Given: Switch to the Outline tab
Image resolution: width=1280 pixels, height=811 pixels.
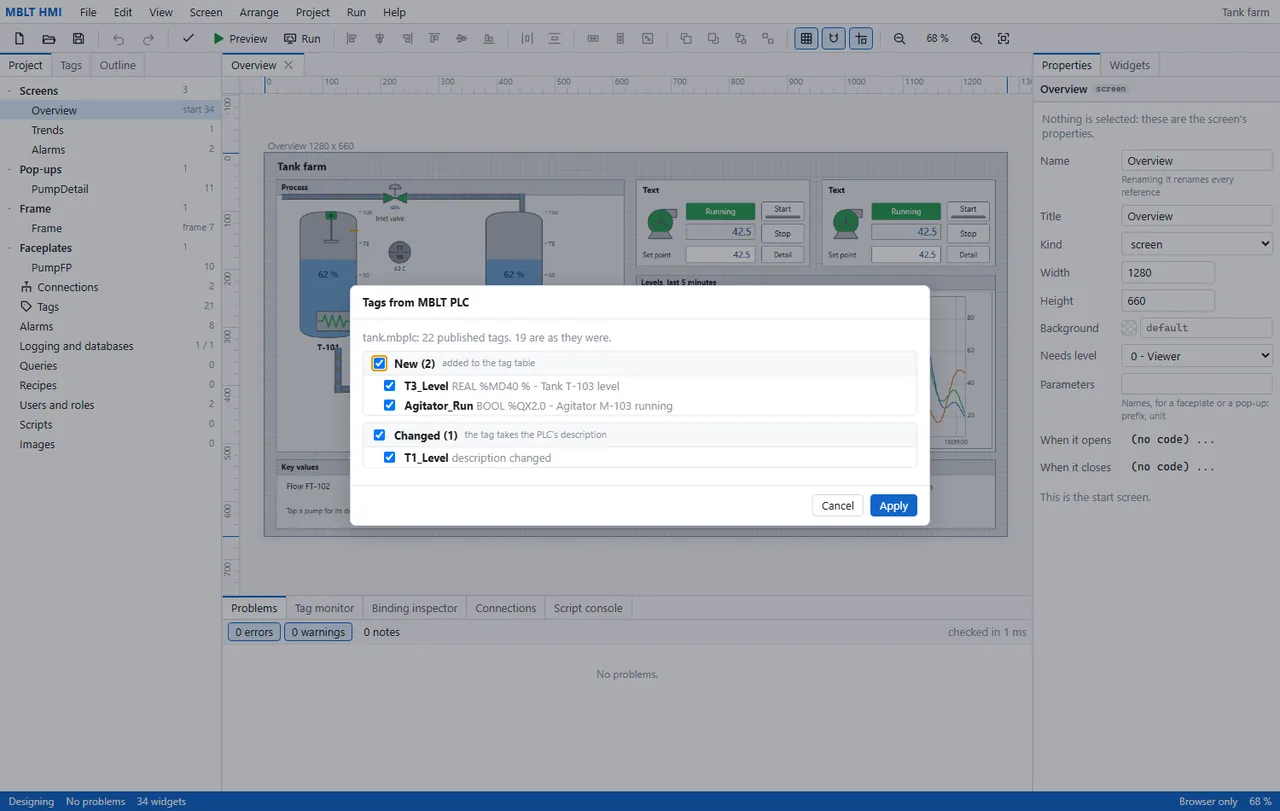Looking at the screenshot, I should [117, 65].
